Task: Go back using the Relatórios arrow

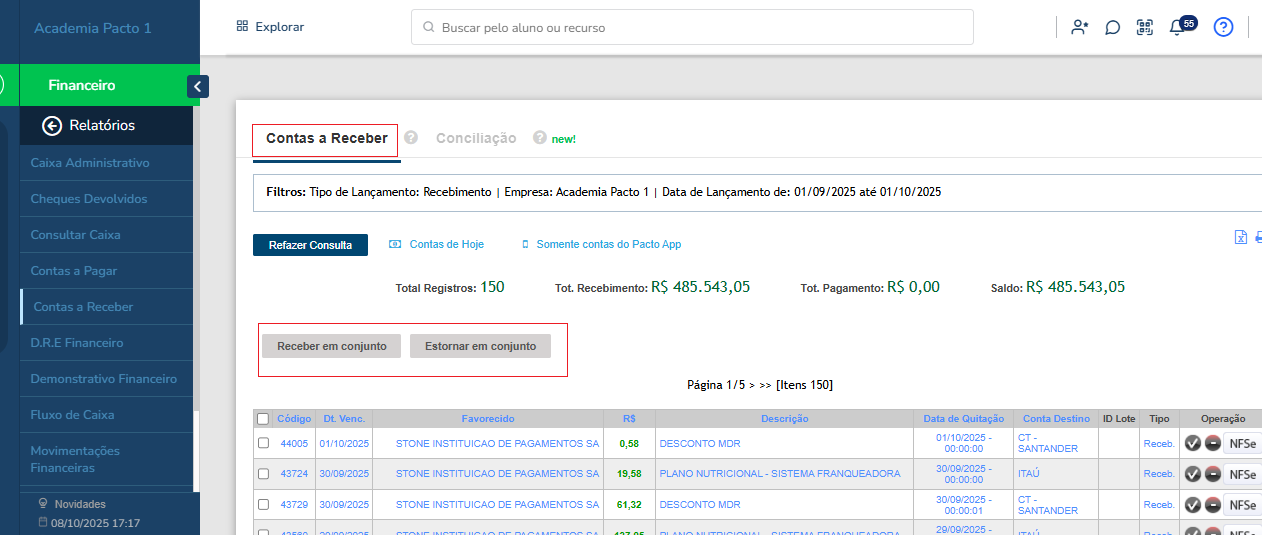Action: click(x=52, y=125)
